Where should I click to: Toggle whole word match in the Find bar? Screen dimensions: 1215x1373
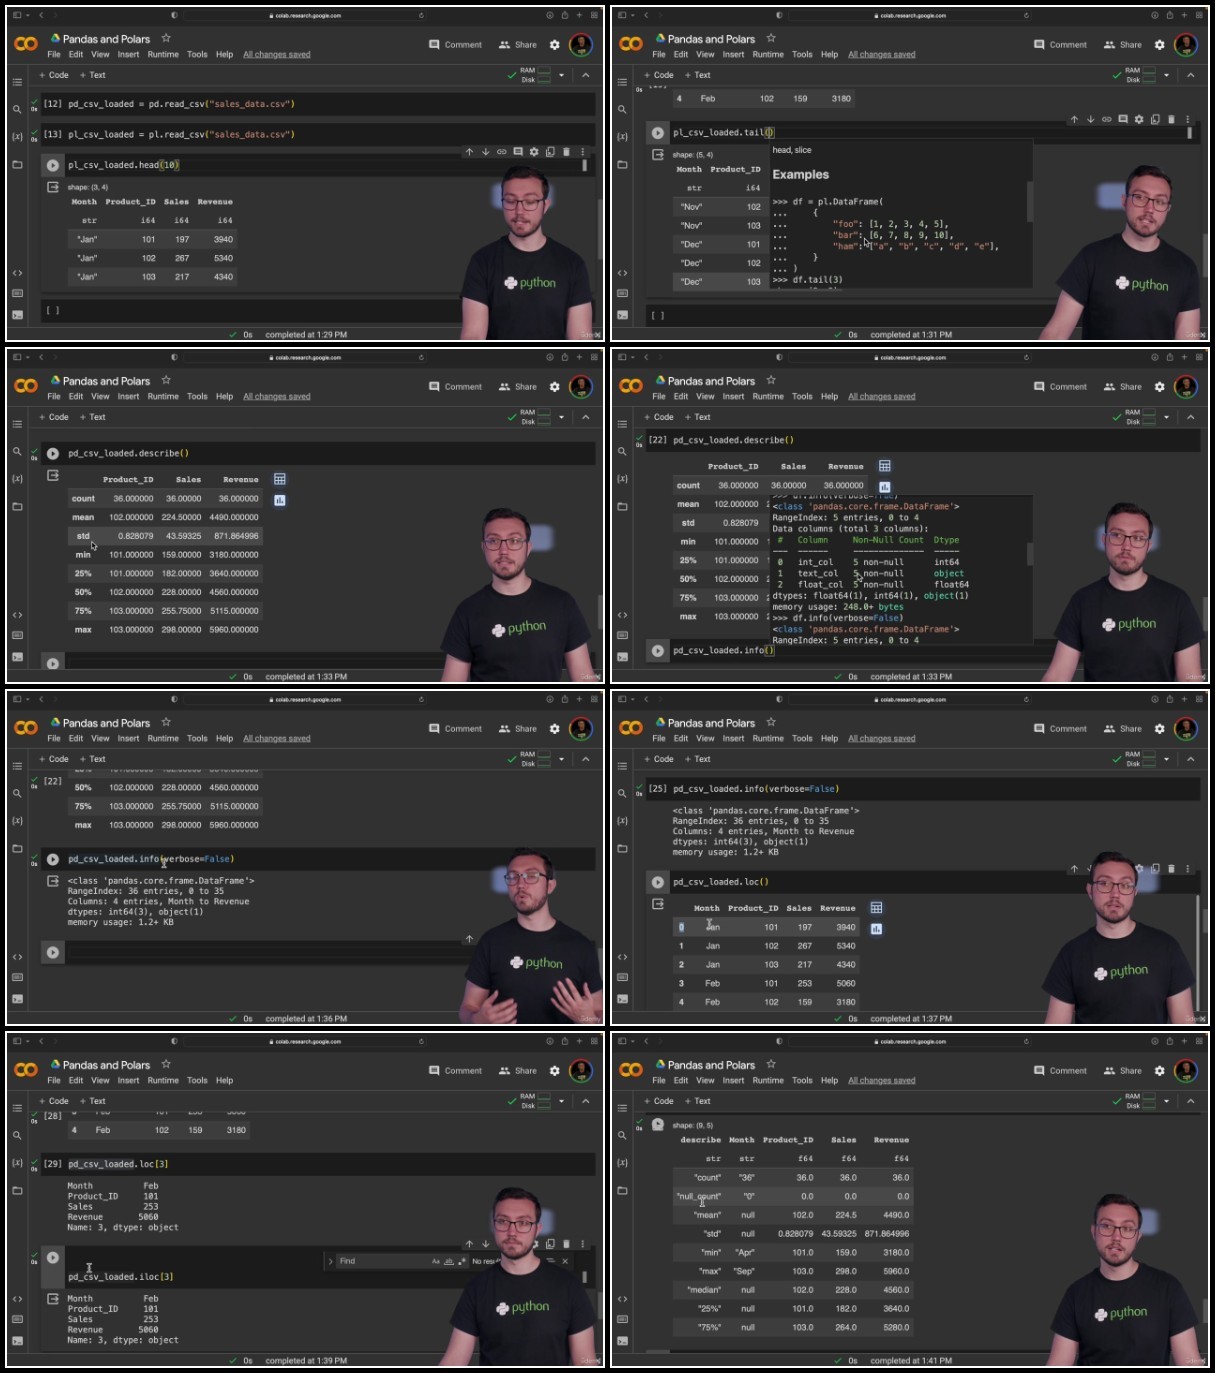(449, 1261)
